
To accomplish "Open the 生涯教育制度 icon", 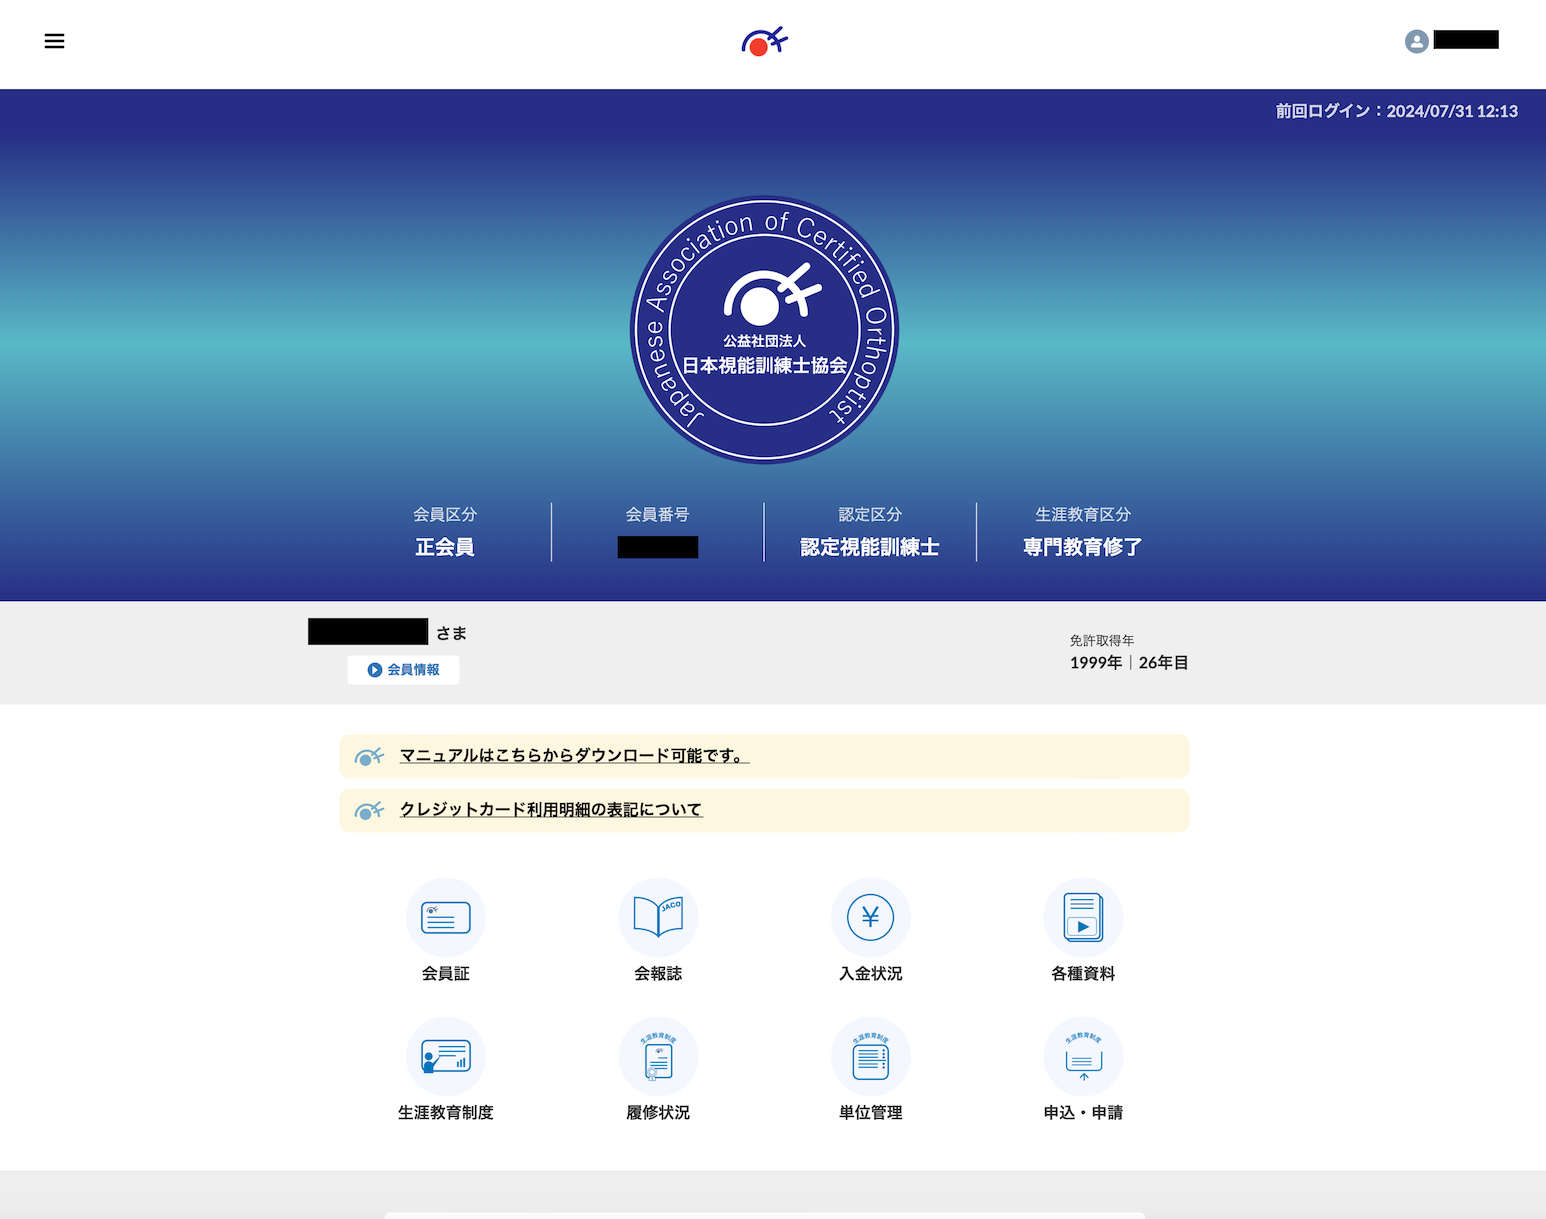I will (446, 1056).
